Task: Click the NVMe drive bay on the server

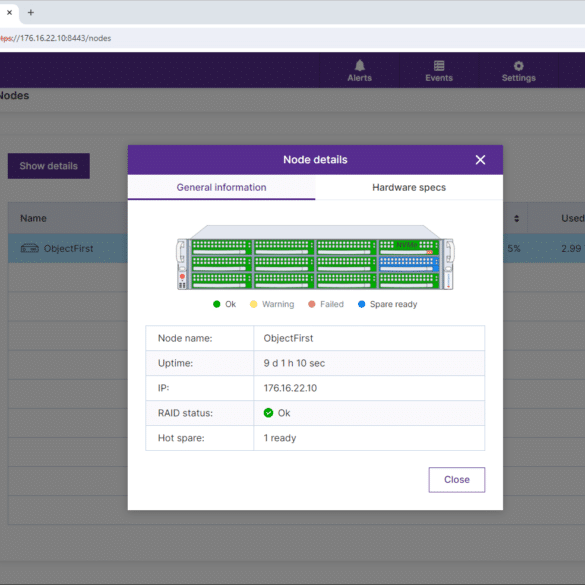Action: coord(409,247)
